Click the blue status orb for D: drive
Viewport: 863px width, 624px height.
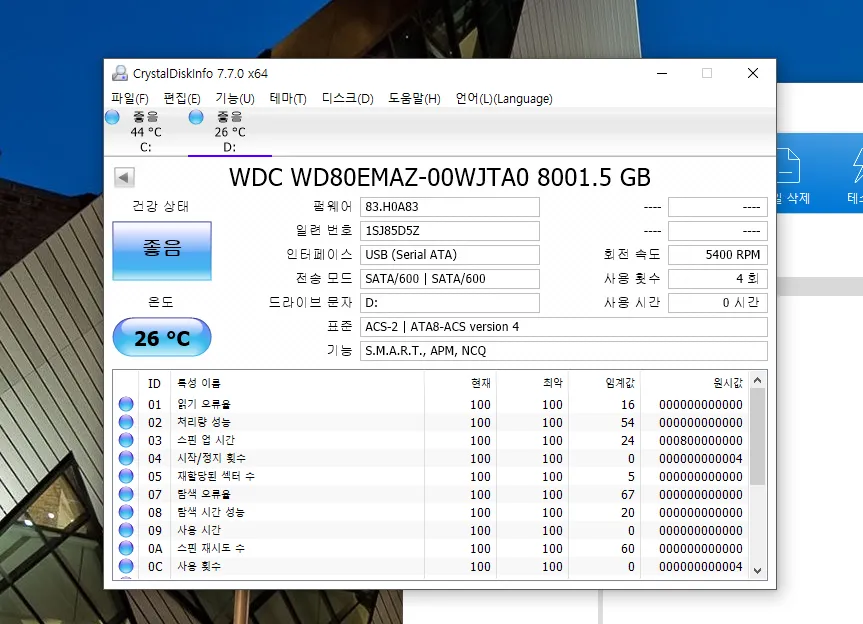coord(196,117)
